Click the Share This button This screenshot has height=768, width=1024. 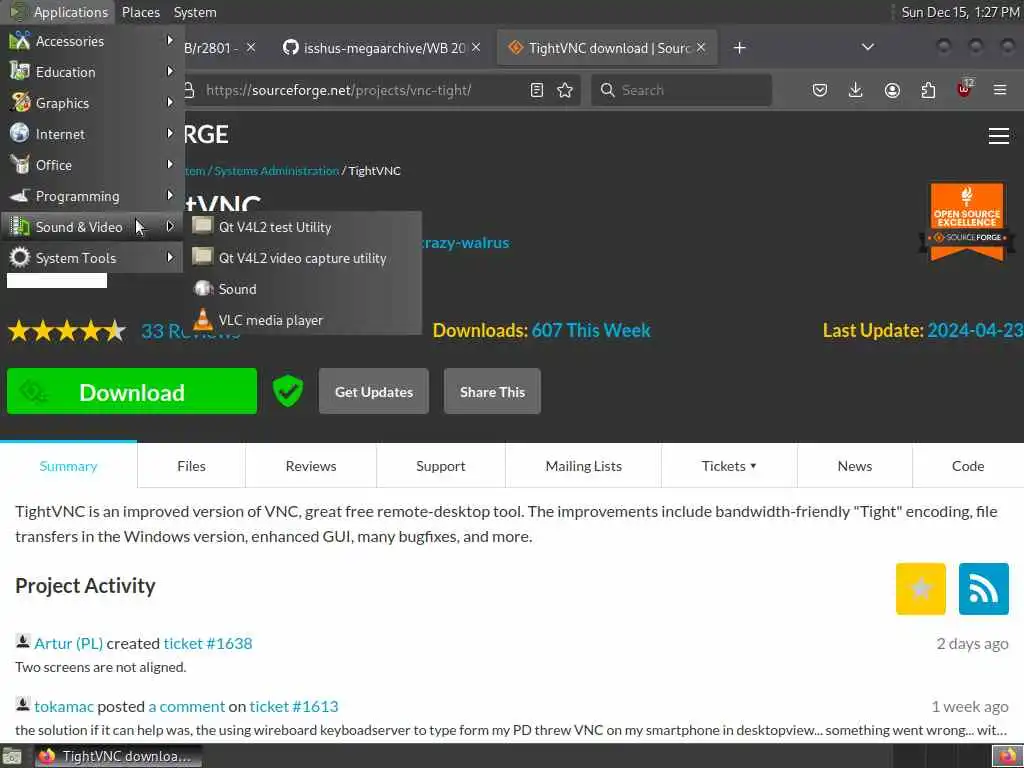tap(492, 391)
